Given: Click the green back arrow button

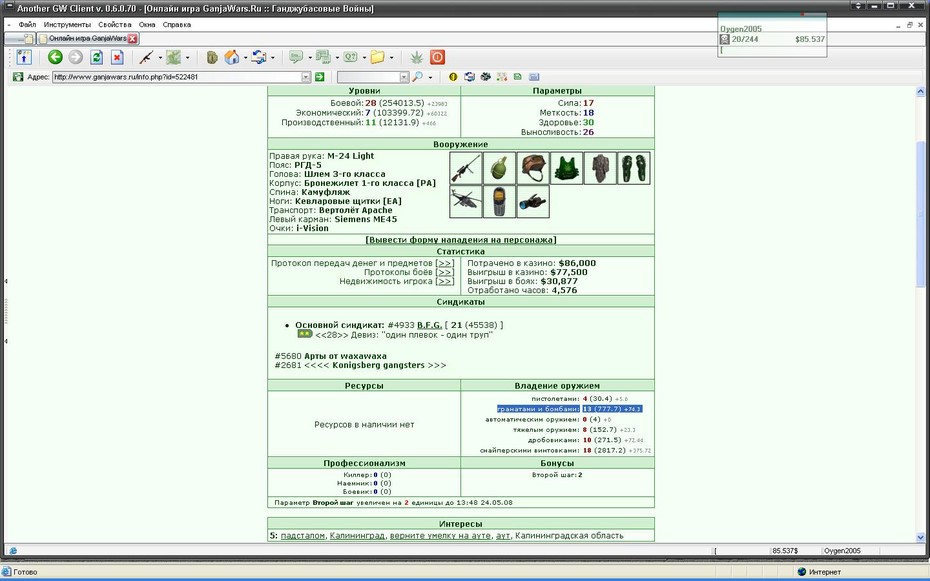Looking at the screenshot, I should 55,58.
